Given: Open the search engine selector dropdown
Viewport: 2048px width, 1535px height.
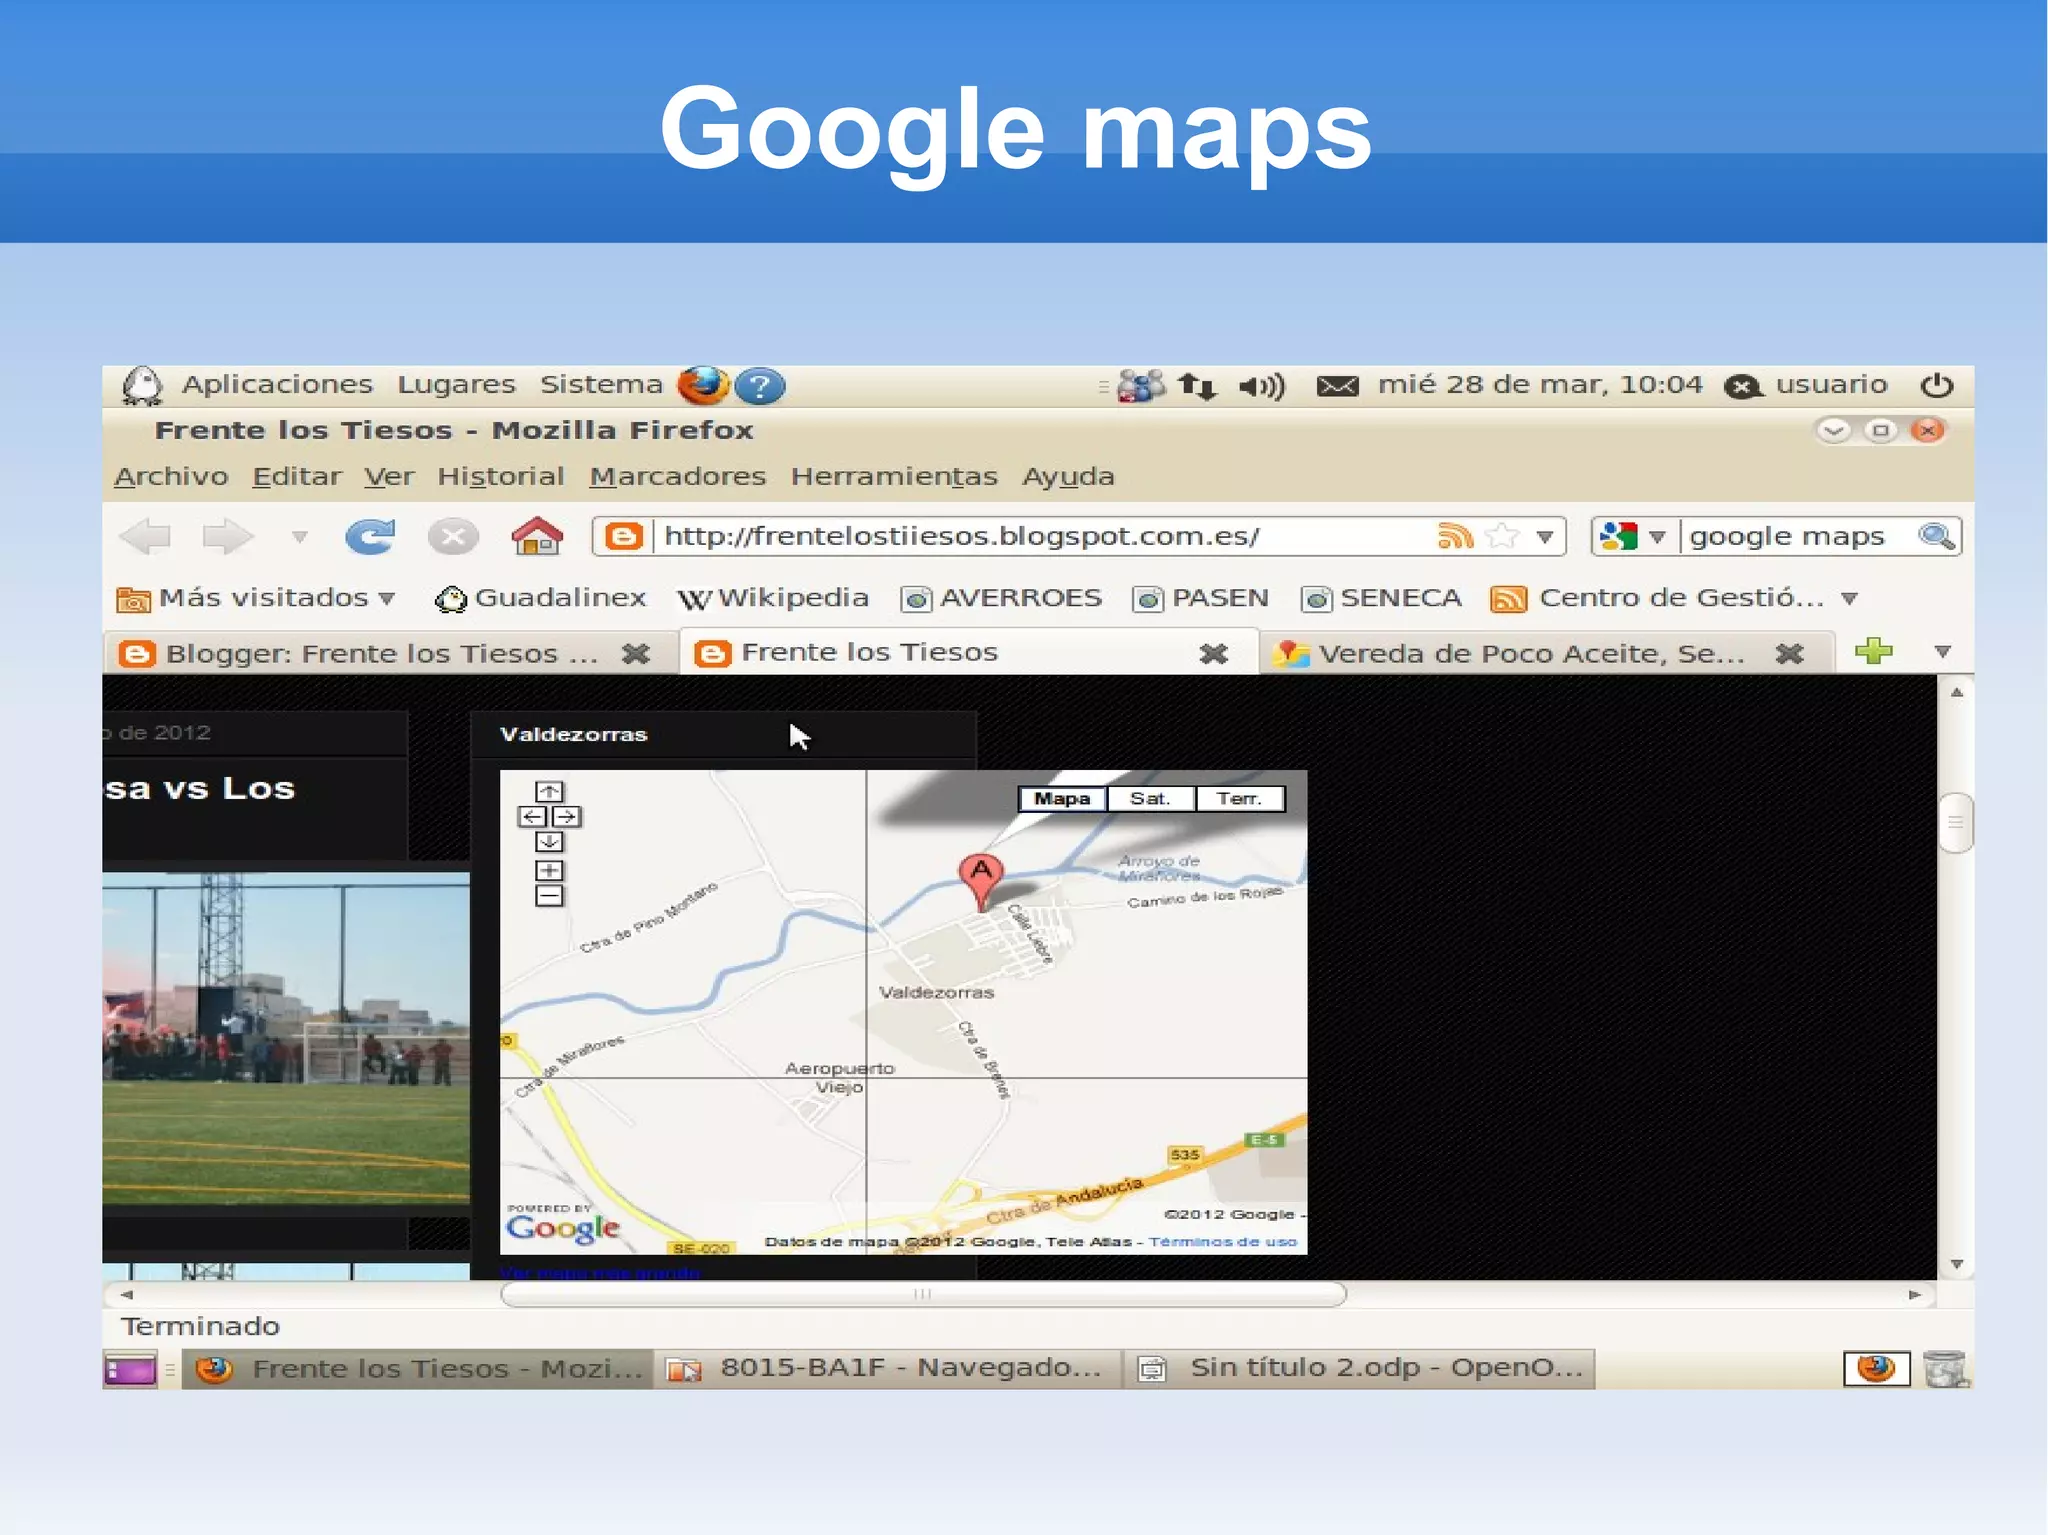Looking at the screenshot, I should [1657, 537].
